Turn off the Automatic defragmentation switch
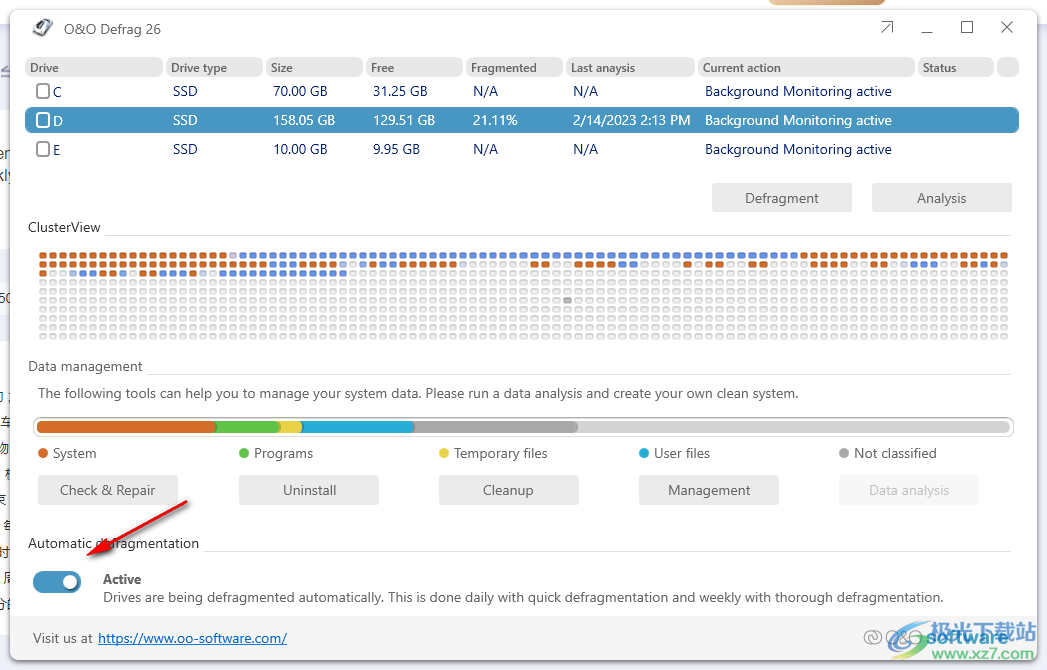 (57, 582)
